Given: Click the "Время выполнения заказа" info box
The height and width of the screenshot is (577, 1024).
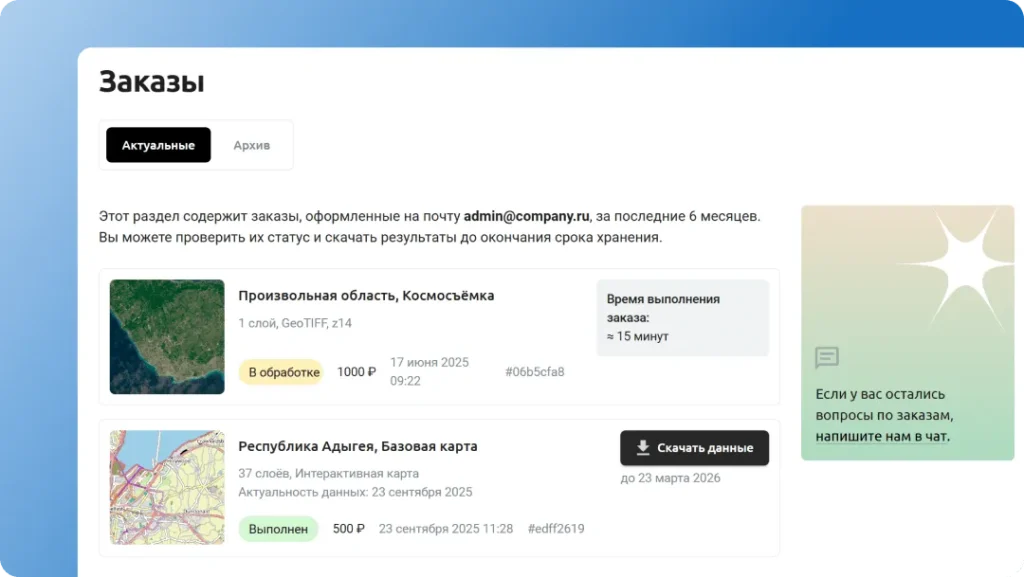Looking at the screenshot, I should pos(682,317).
